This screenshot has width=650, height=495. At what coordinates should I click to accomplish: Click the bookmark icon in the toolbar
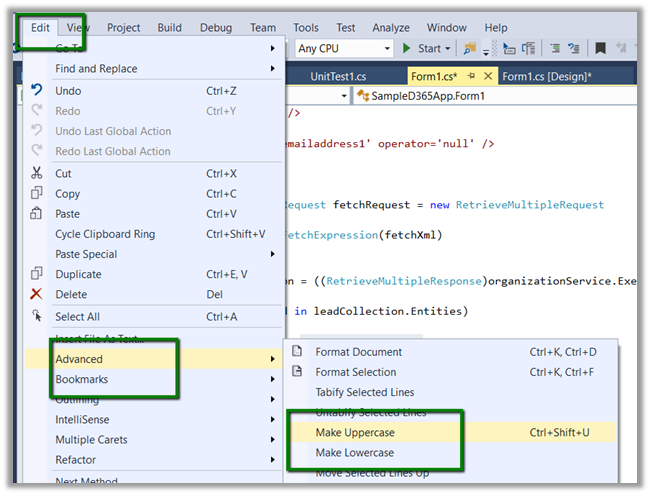pos(600,48)
